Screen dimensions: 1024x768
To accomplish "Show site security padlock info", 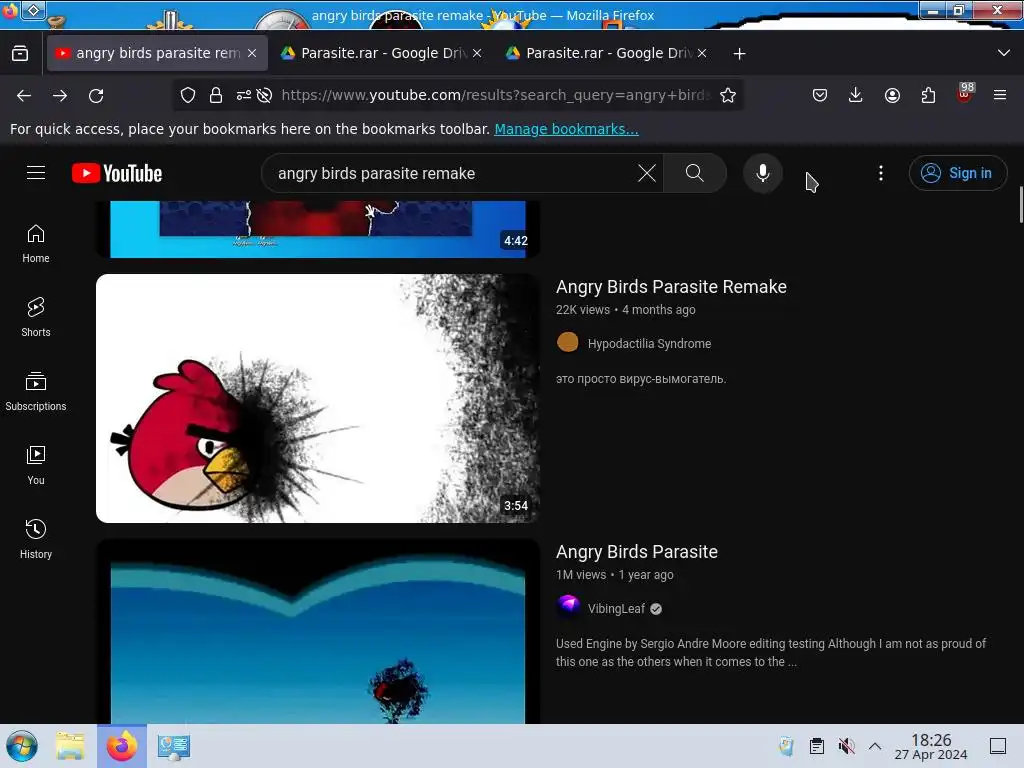I will [216, 95].
